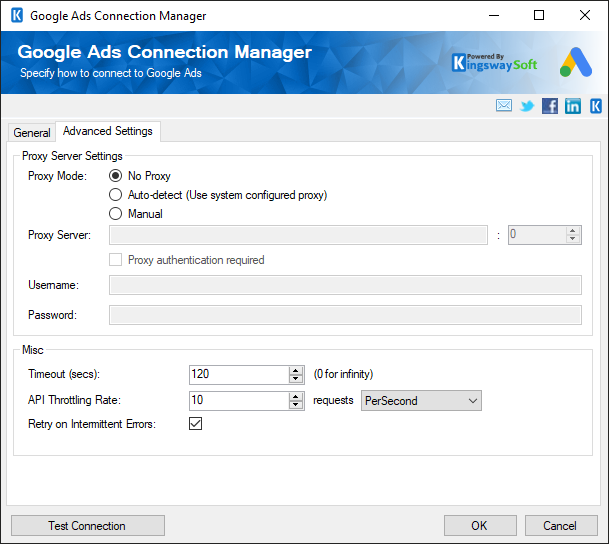The width and height of the screenshot is (609, 544).
Task: Click the 'Timeout (secs):' label
Action: [x=64, y=374]
